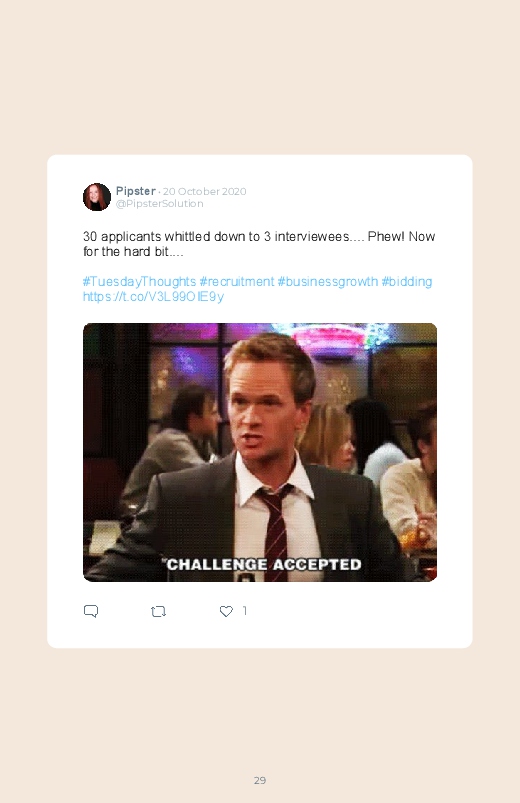The width and height of the screenshot is (520, 803).
Task: Click the '30 applicants whittled down' tweet text
Action: pyautogui.click(x=259, y=244)
